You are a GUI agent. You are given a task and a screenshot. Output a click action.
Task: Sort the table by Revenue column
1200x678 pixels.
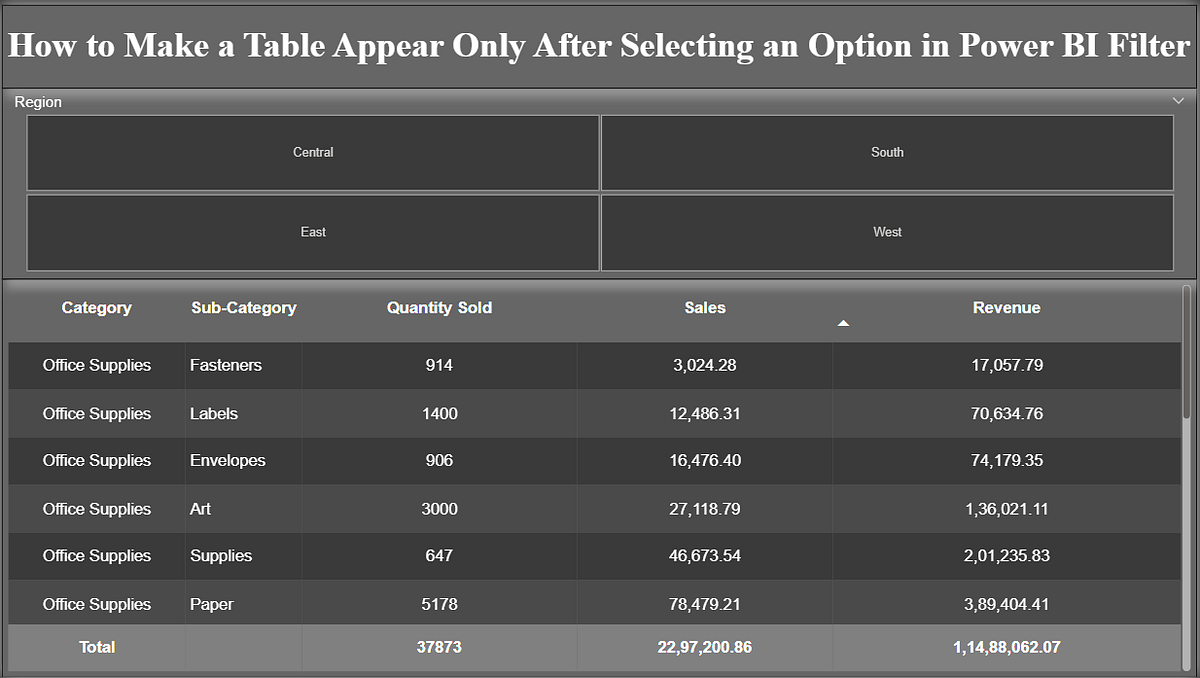tap(1006, 308)
